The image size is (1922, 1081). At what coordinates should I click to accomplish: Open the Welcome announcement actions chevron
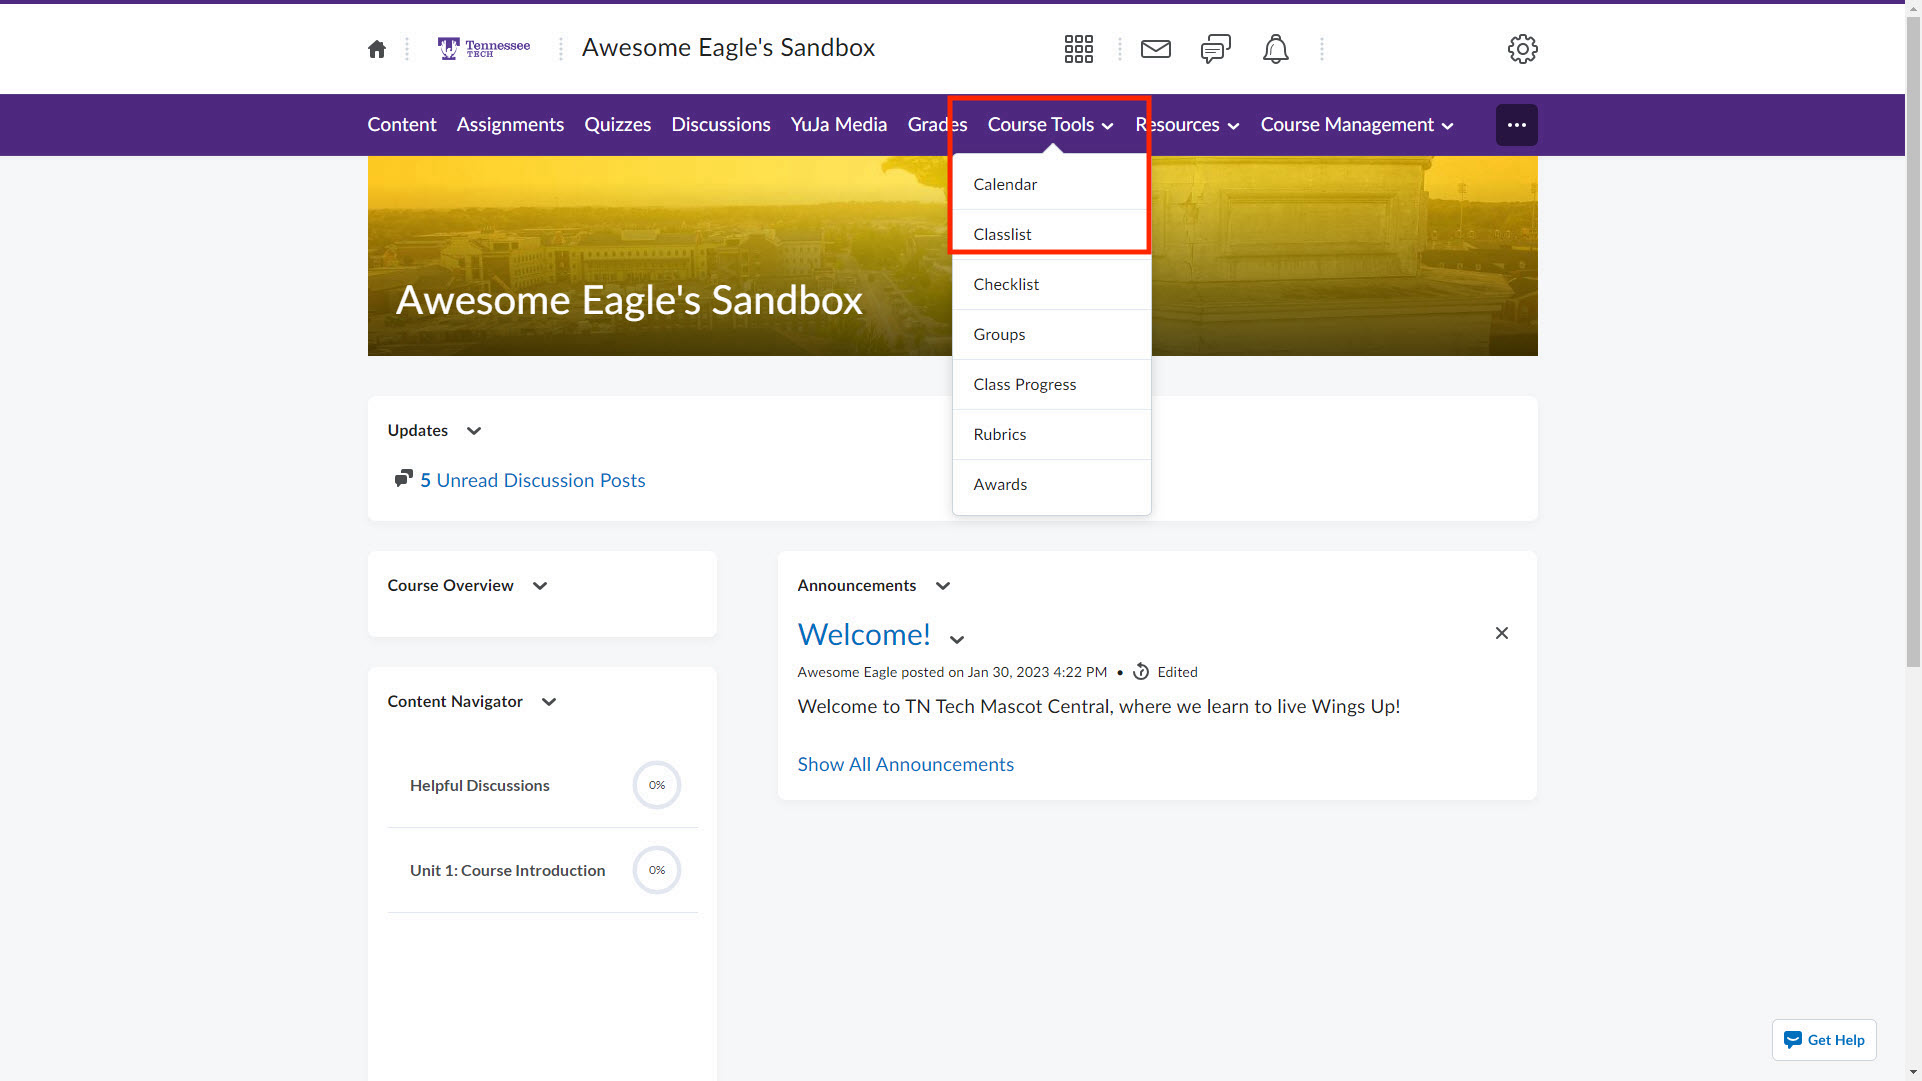click(x=956, y=639)
